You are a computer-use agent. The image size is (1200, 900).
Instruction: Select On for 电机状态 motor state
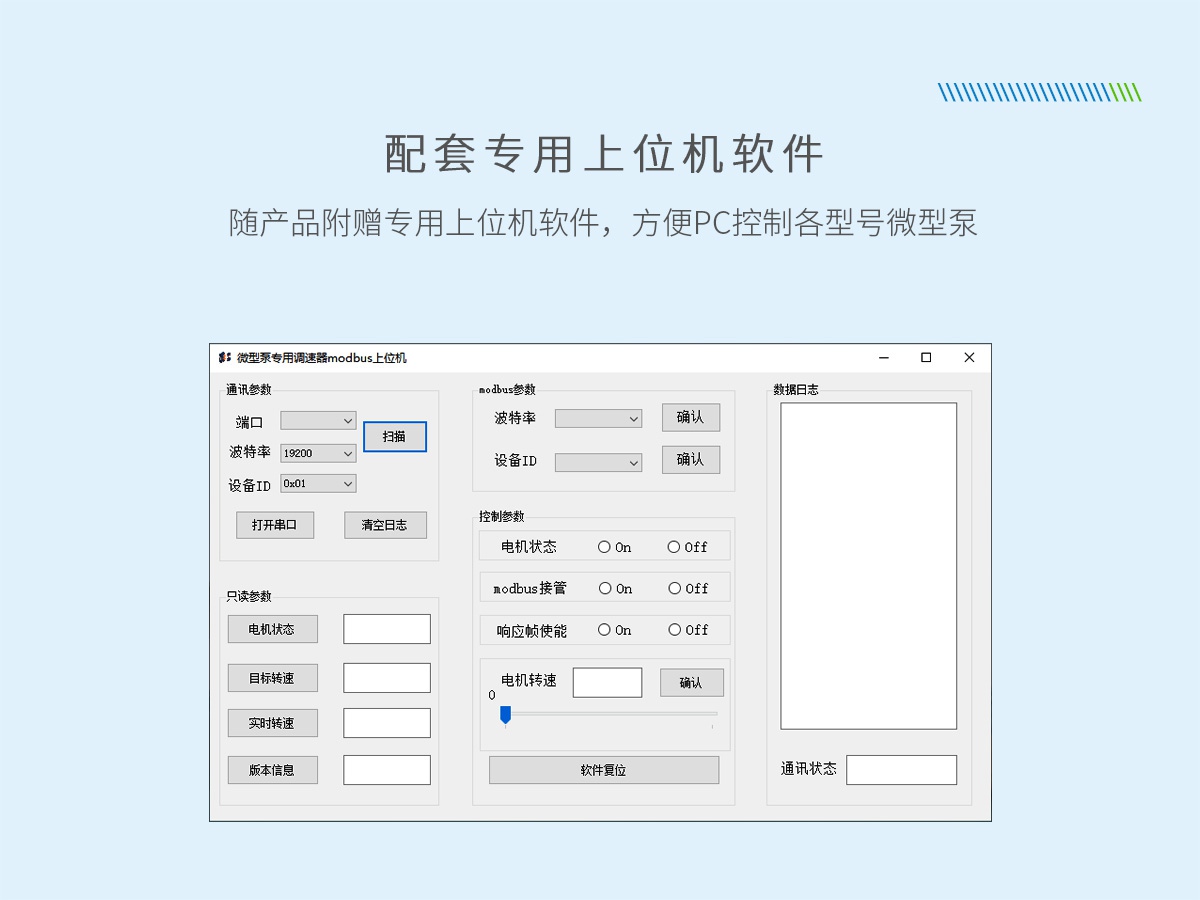coord(604,546)
